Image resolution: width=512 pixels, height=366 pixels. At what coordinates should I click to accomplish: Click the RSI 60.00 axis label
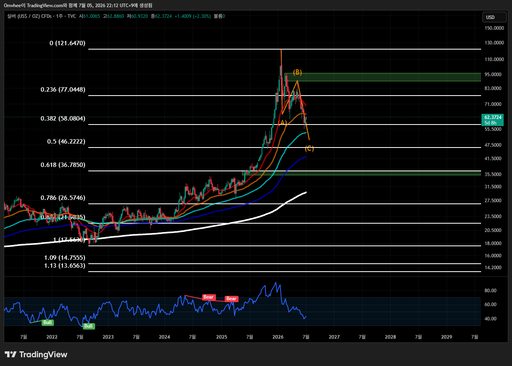[490, 304]
